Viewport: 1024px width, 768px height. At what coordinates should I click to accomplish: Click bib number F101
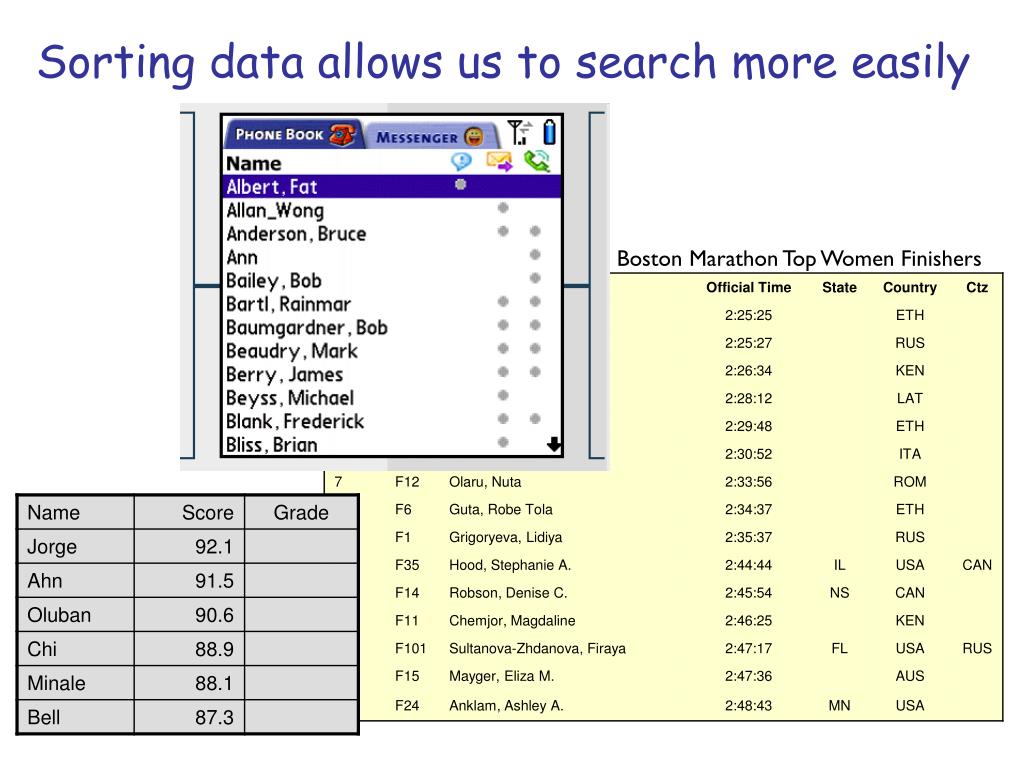point(410,648)
